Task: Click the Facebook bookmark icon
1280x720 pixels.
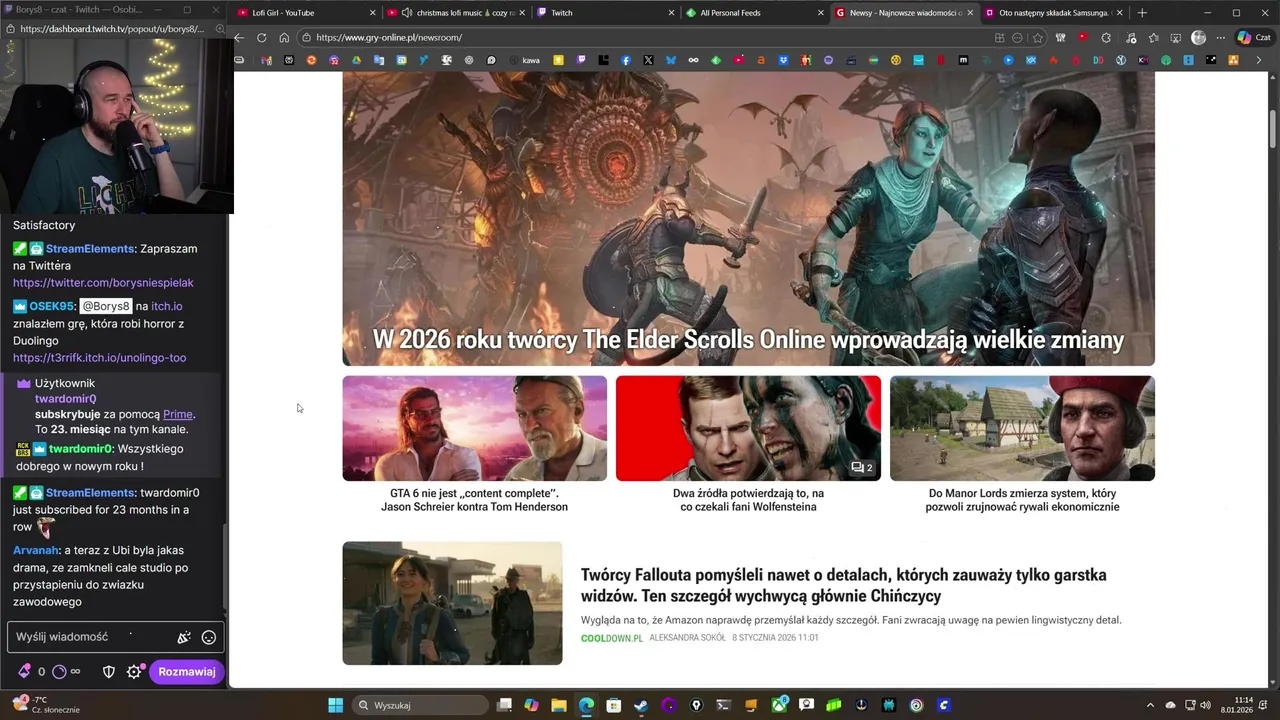Action: (x=626, y=60)
